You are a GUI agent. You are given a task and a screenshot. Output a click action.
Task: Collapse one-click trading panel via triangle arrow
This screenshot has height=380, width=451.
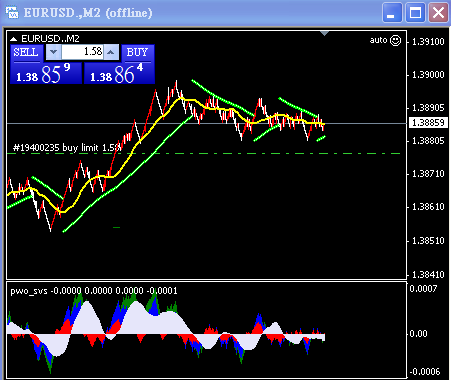click(14, 39)
